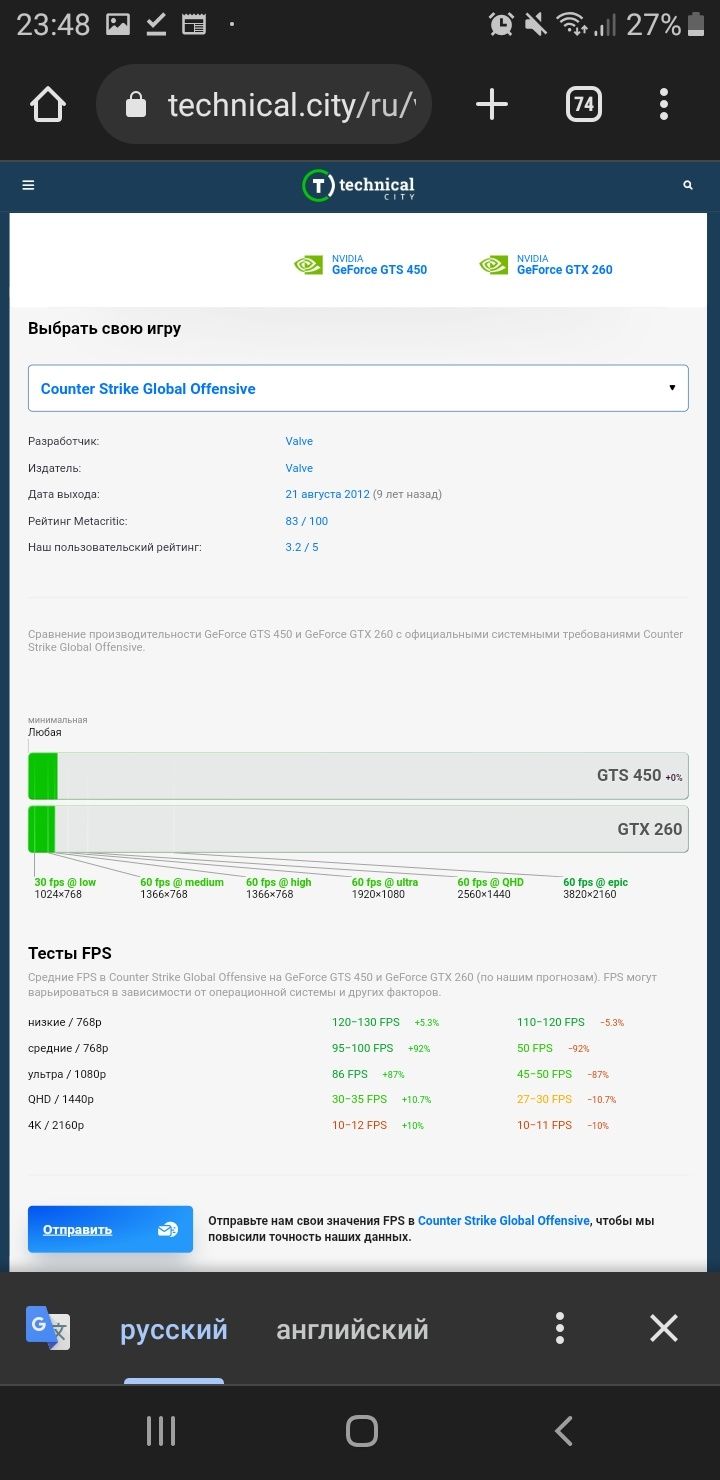720x1480 pixels.
Task: Tap the lock icon in address bar
Action: click(x=136, y=105)
